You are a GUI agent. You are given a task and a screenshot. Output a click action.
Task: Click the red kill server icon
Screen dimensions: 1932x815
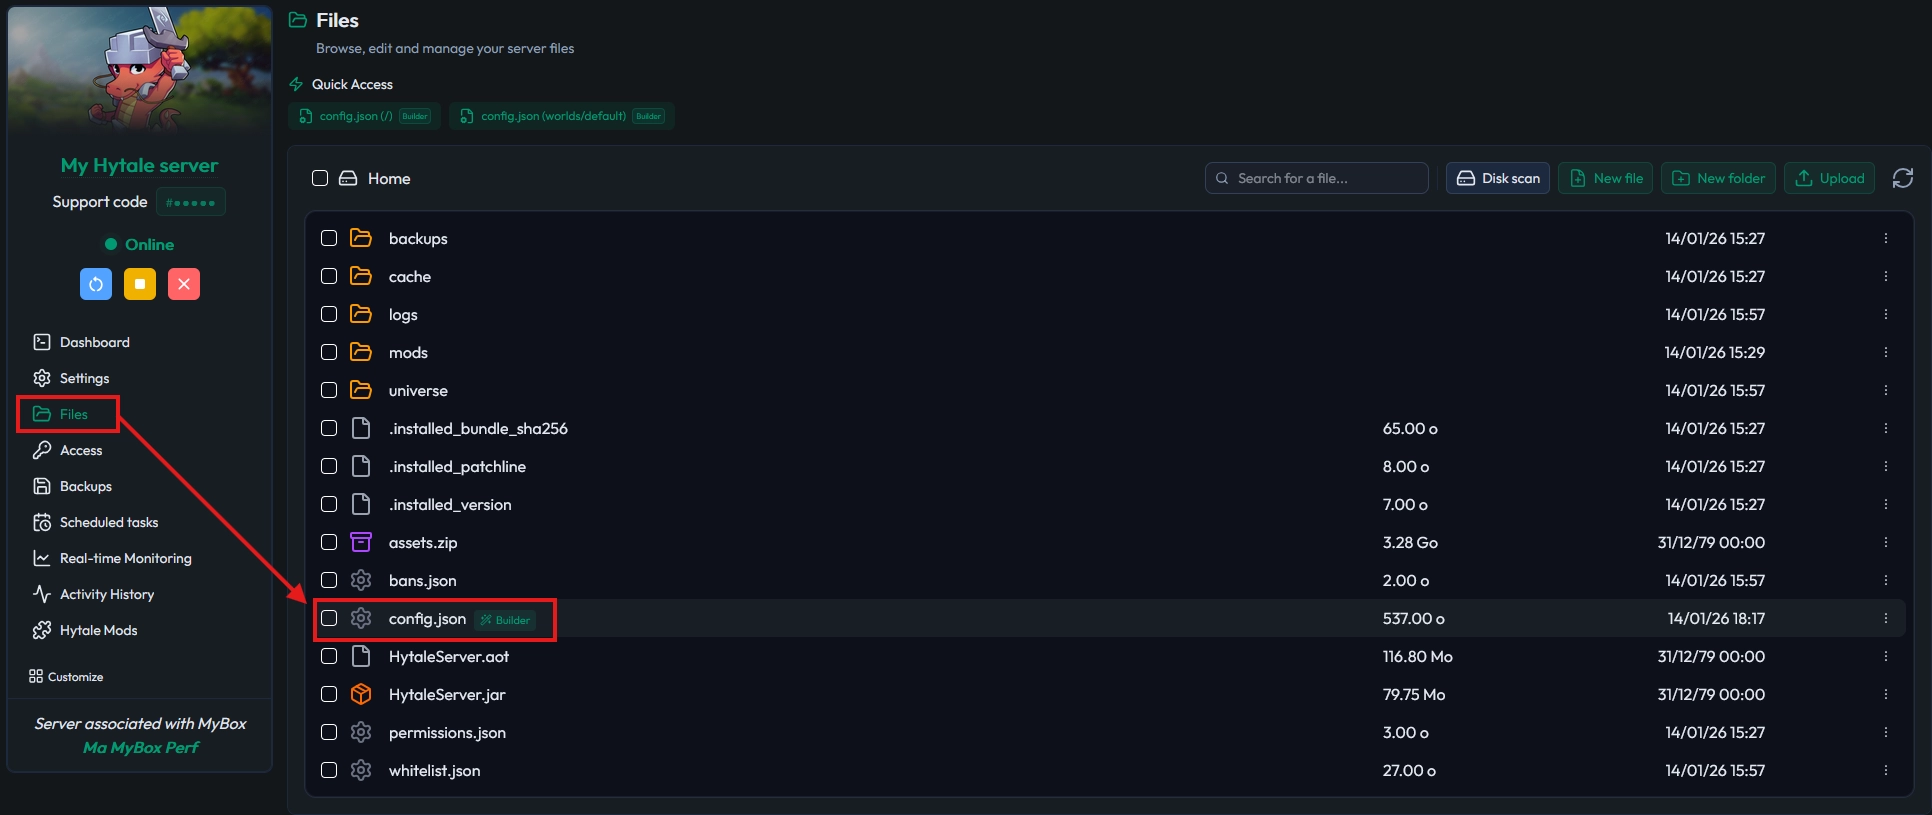point(184,284)
